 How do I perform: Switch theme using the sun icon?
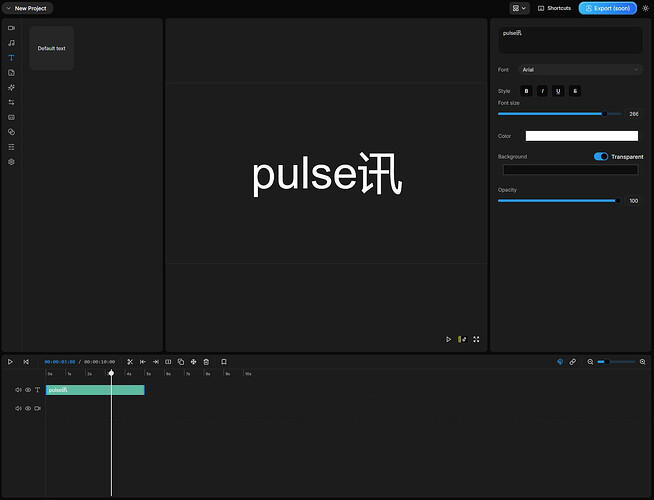pyautogui.click(x=645, y=8)
